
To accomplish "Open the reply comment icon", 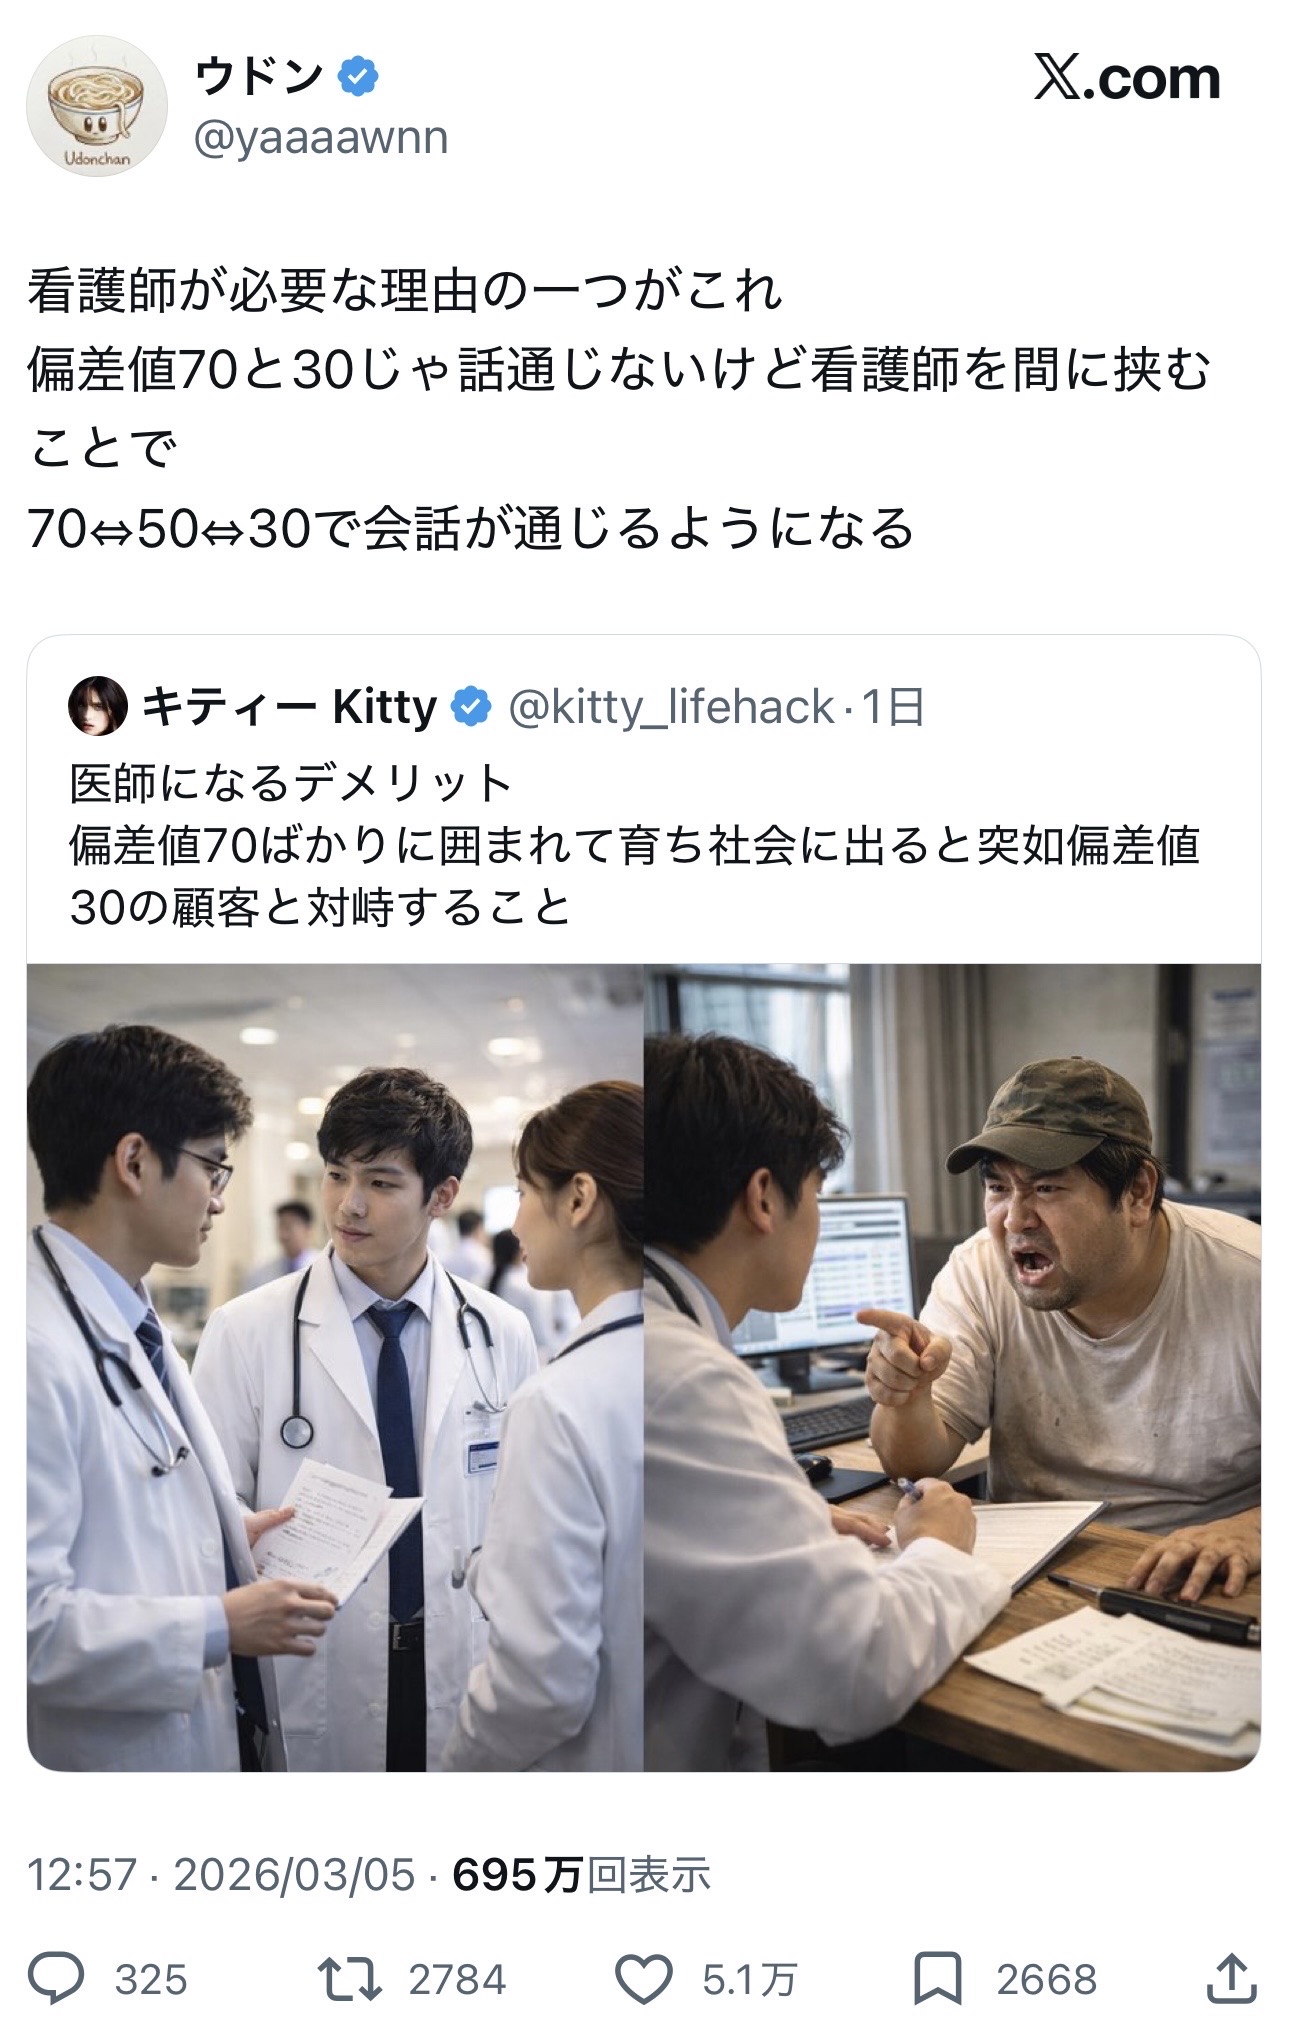I will [x=56, y=1978].
